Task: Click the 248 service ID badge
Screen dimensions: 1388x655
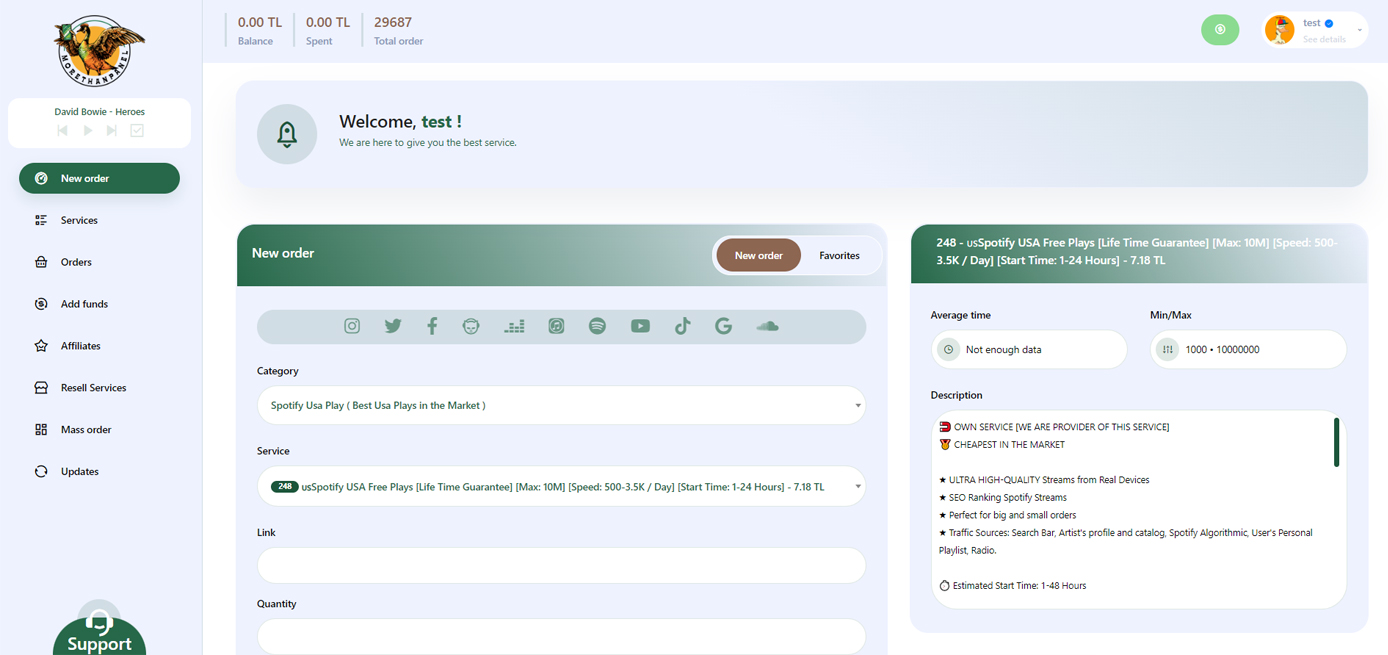Action: 284,487
